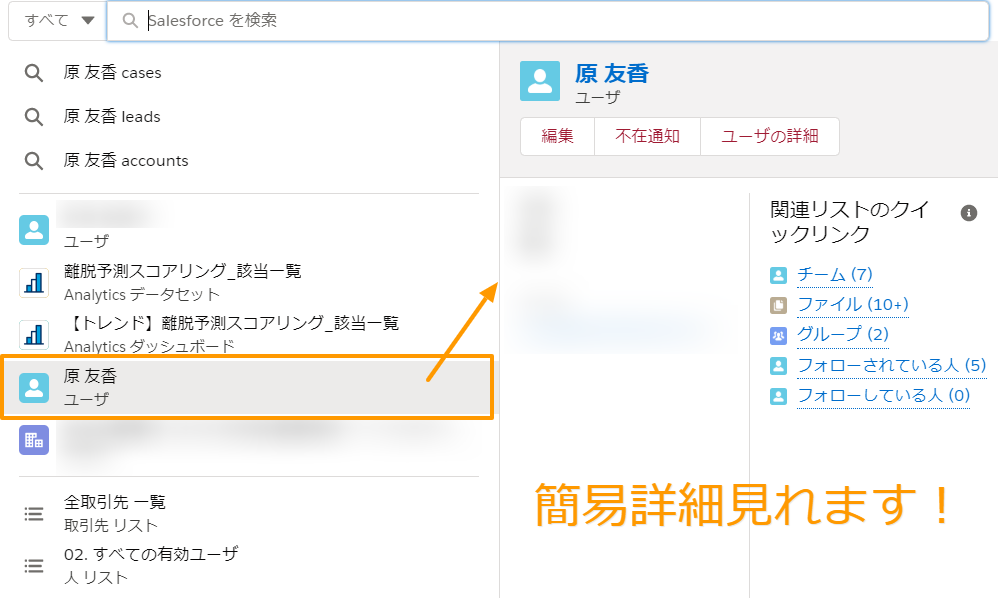Viewport: 998px width, 598px height.
Task: Click the Salesforce を検索 search field
Action: (548, 21)
